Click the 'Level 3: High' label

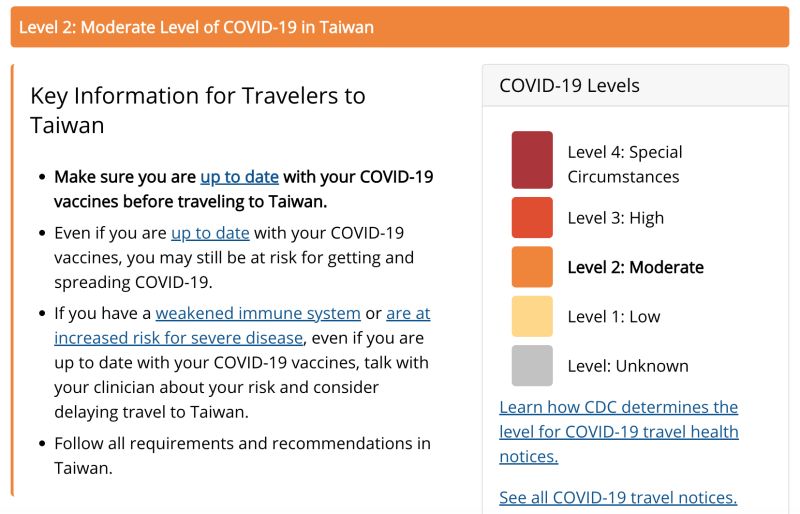[616, 218]
